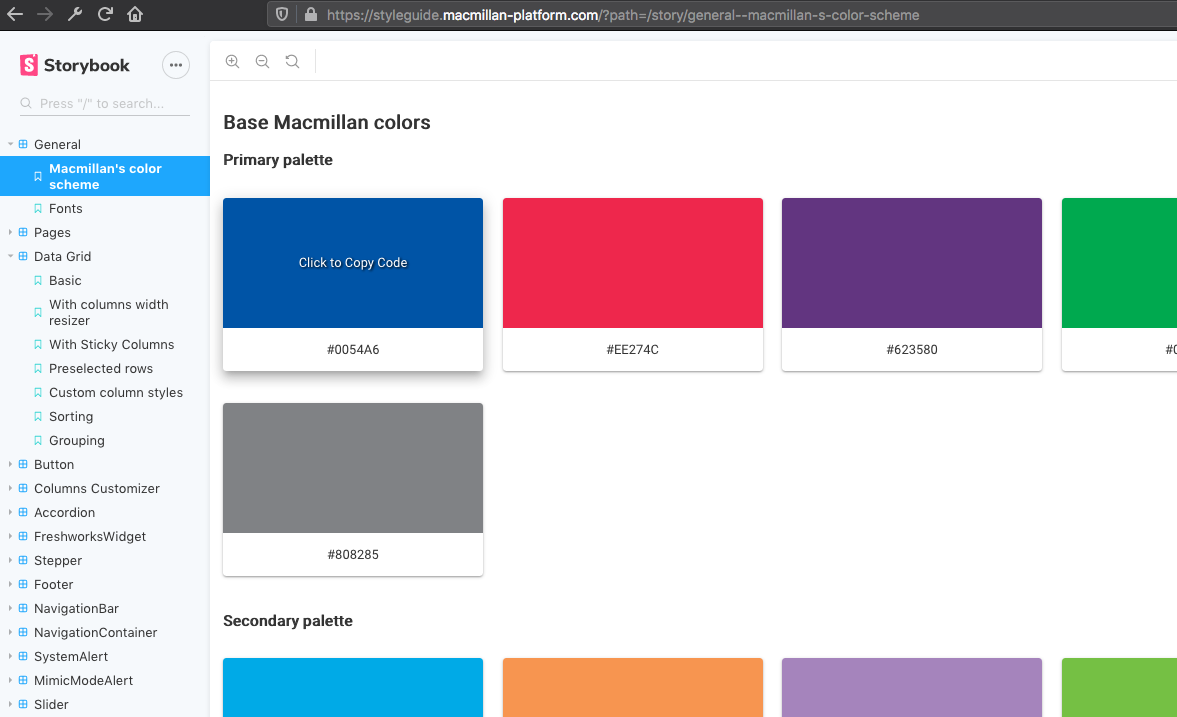Open the developer tools wrench icon
This screenshot has height=717, width=1177.
click(75, 14)
